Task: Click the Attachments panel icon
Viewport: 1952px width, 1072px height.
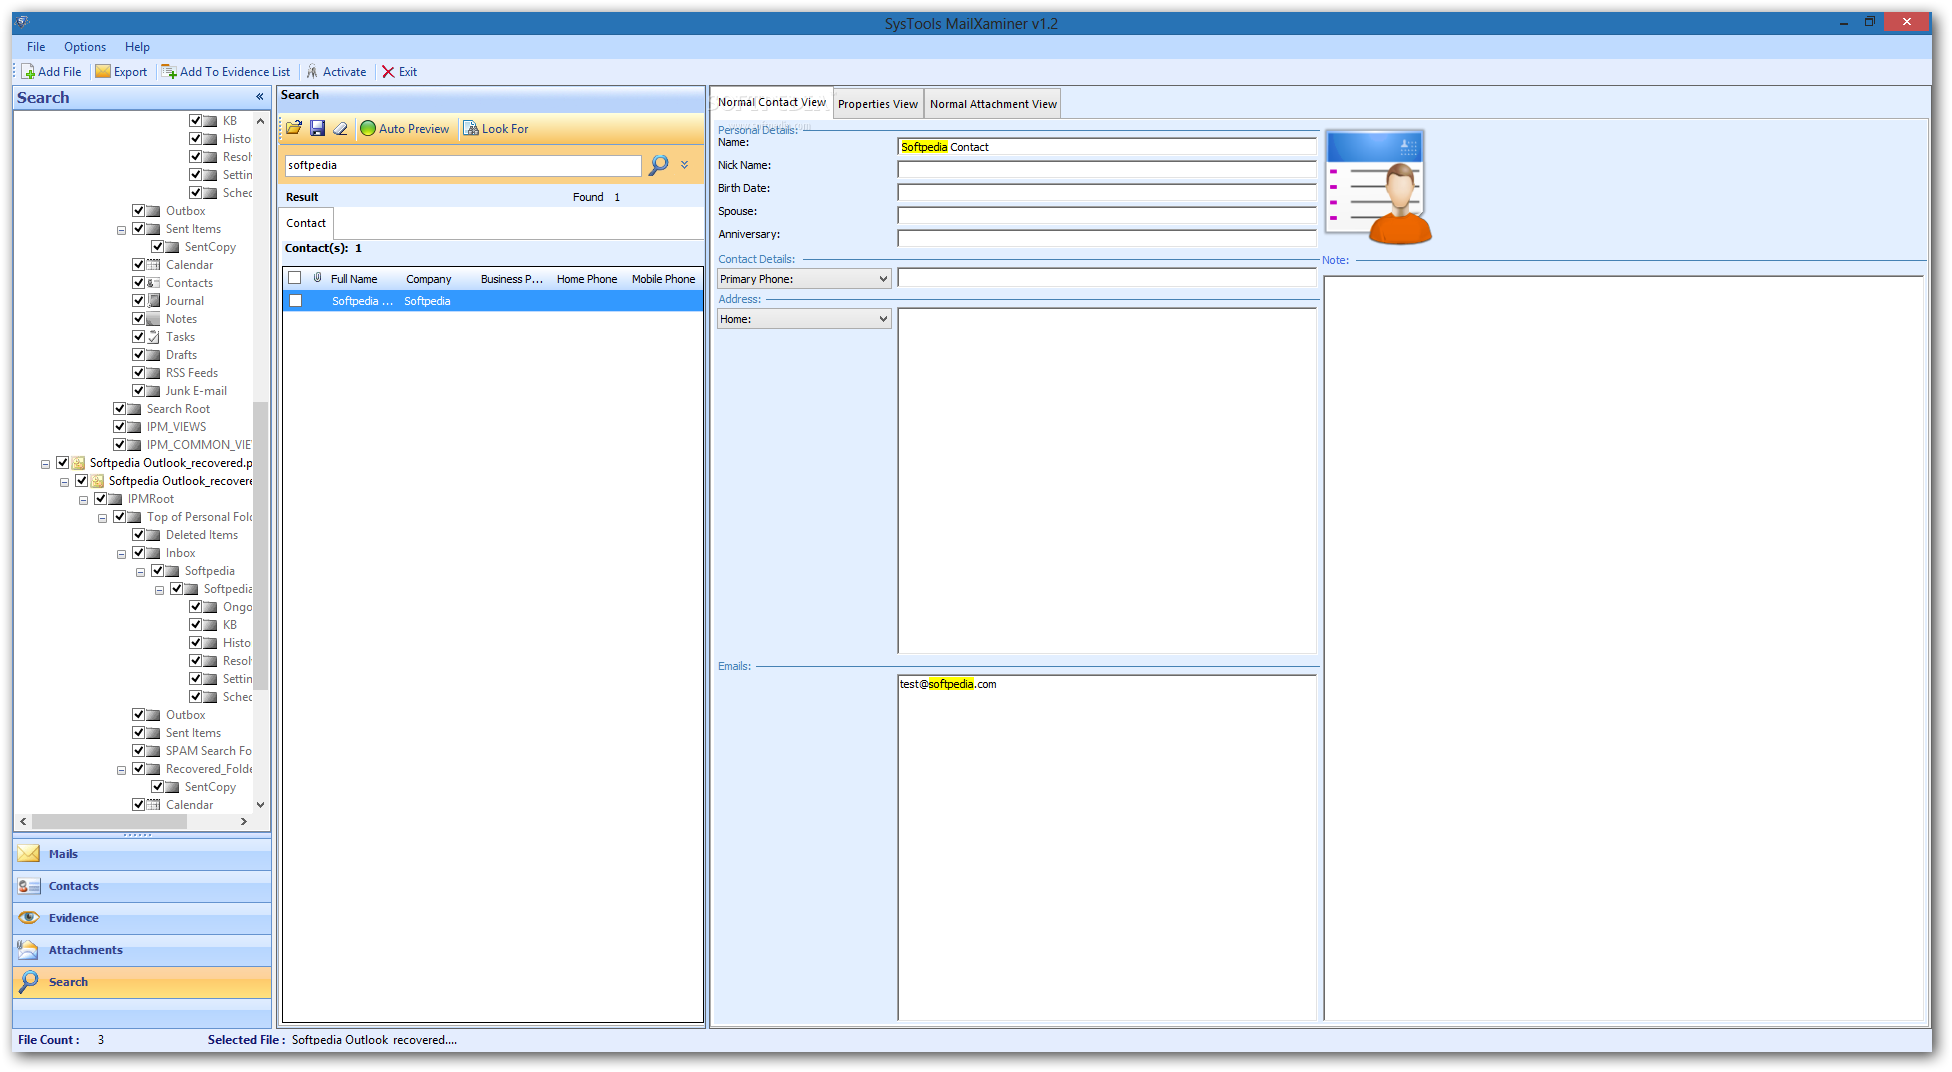Action: coord(29,949)
